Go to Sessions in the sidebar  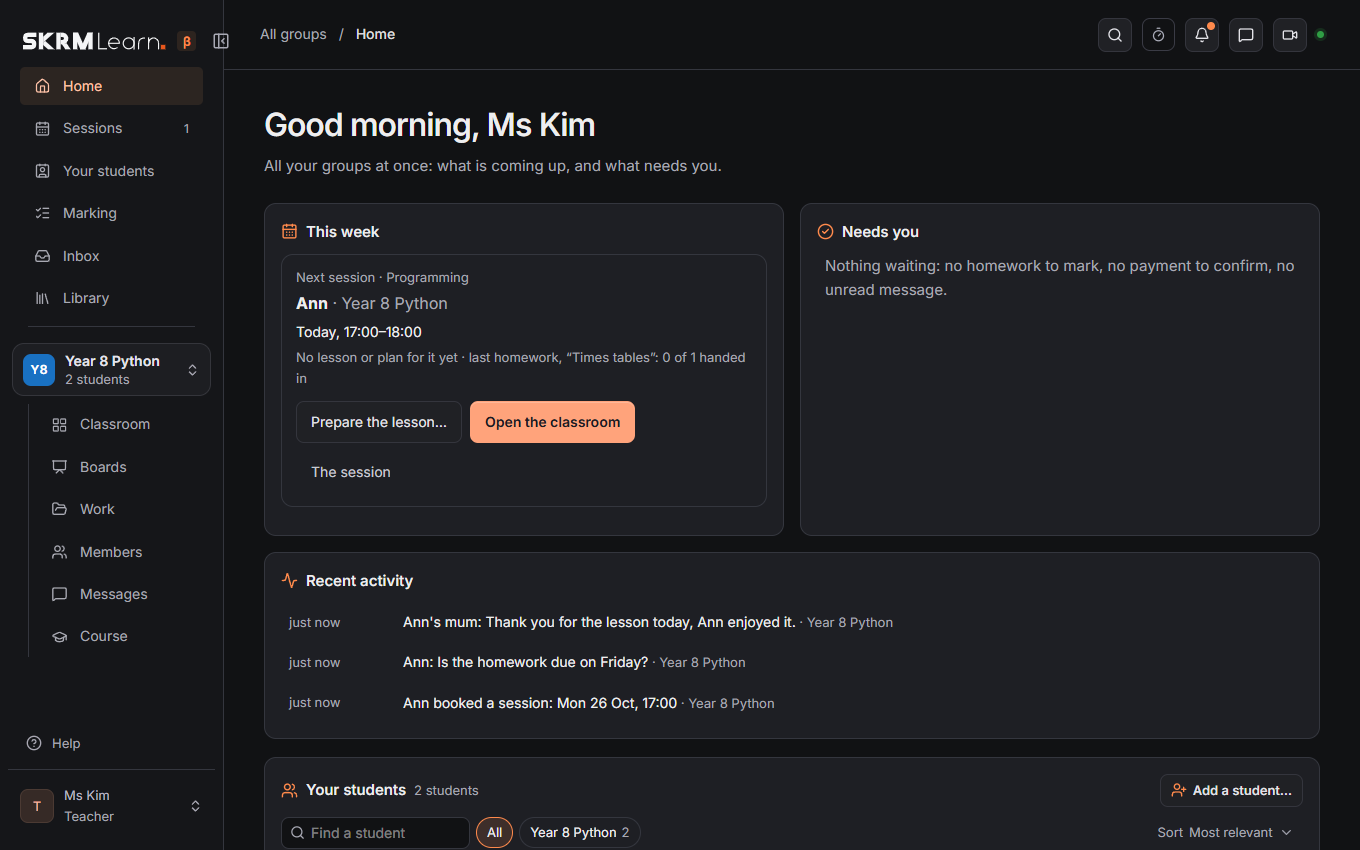(x=111, y=128)
